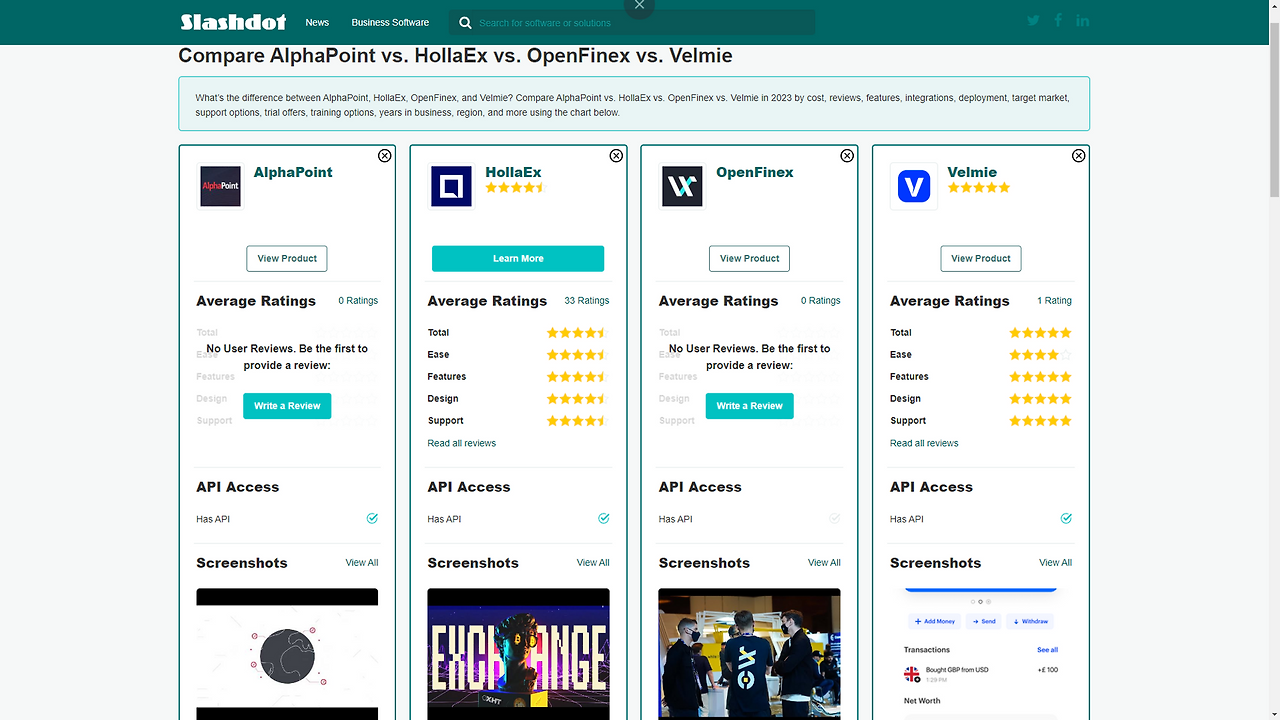Click the Velmie logo image
Image resolution: width=1280 pixels, height=720 pixels.
914,186
